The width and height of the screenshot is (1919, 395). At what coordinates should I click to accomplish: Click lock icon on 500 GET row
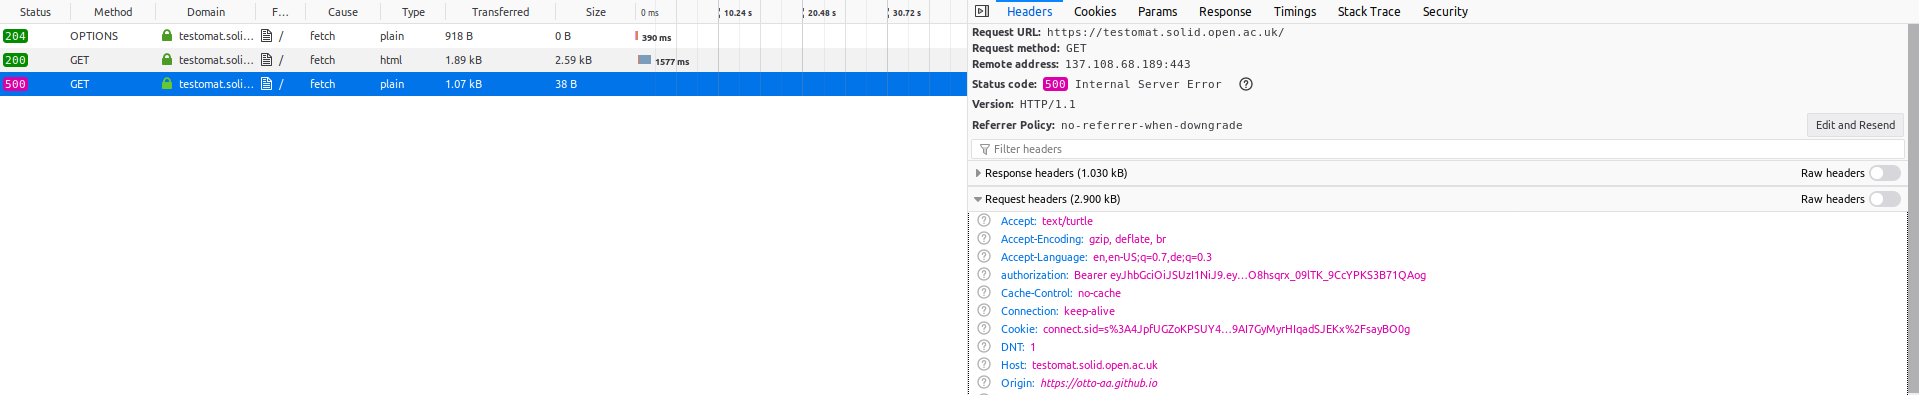pyautogui.click(x=167, y=83)
